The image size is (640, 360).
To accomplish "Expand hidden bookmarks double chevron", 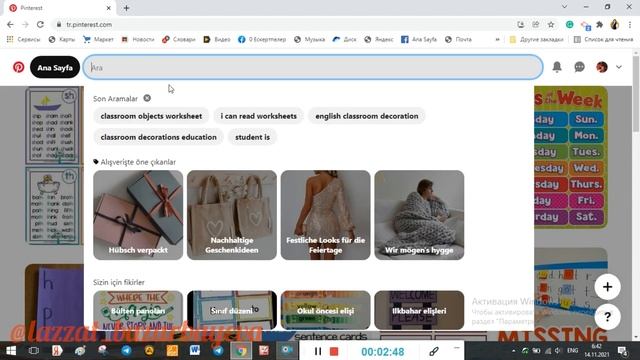I will (497, 40).
